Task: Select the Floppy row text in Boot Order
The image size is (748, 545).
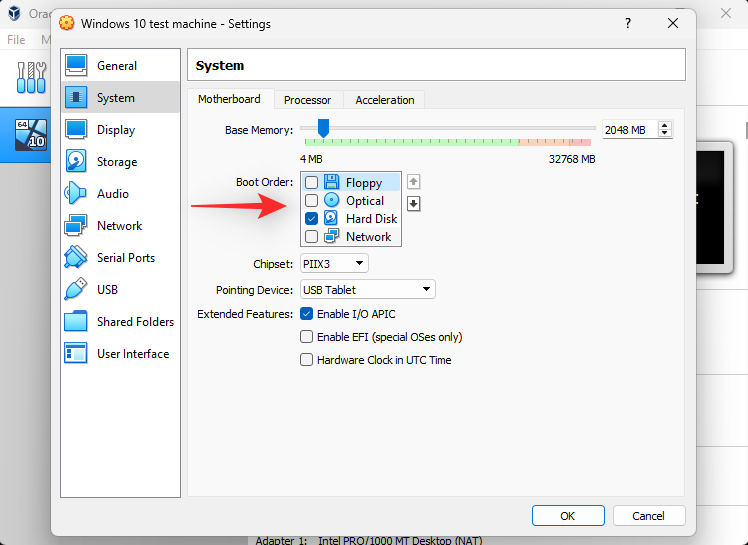Action: (364, 183)
